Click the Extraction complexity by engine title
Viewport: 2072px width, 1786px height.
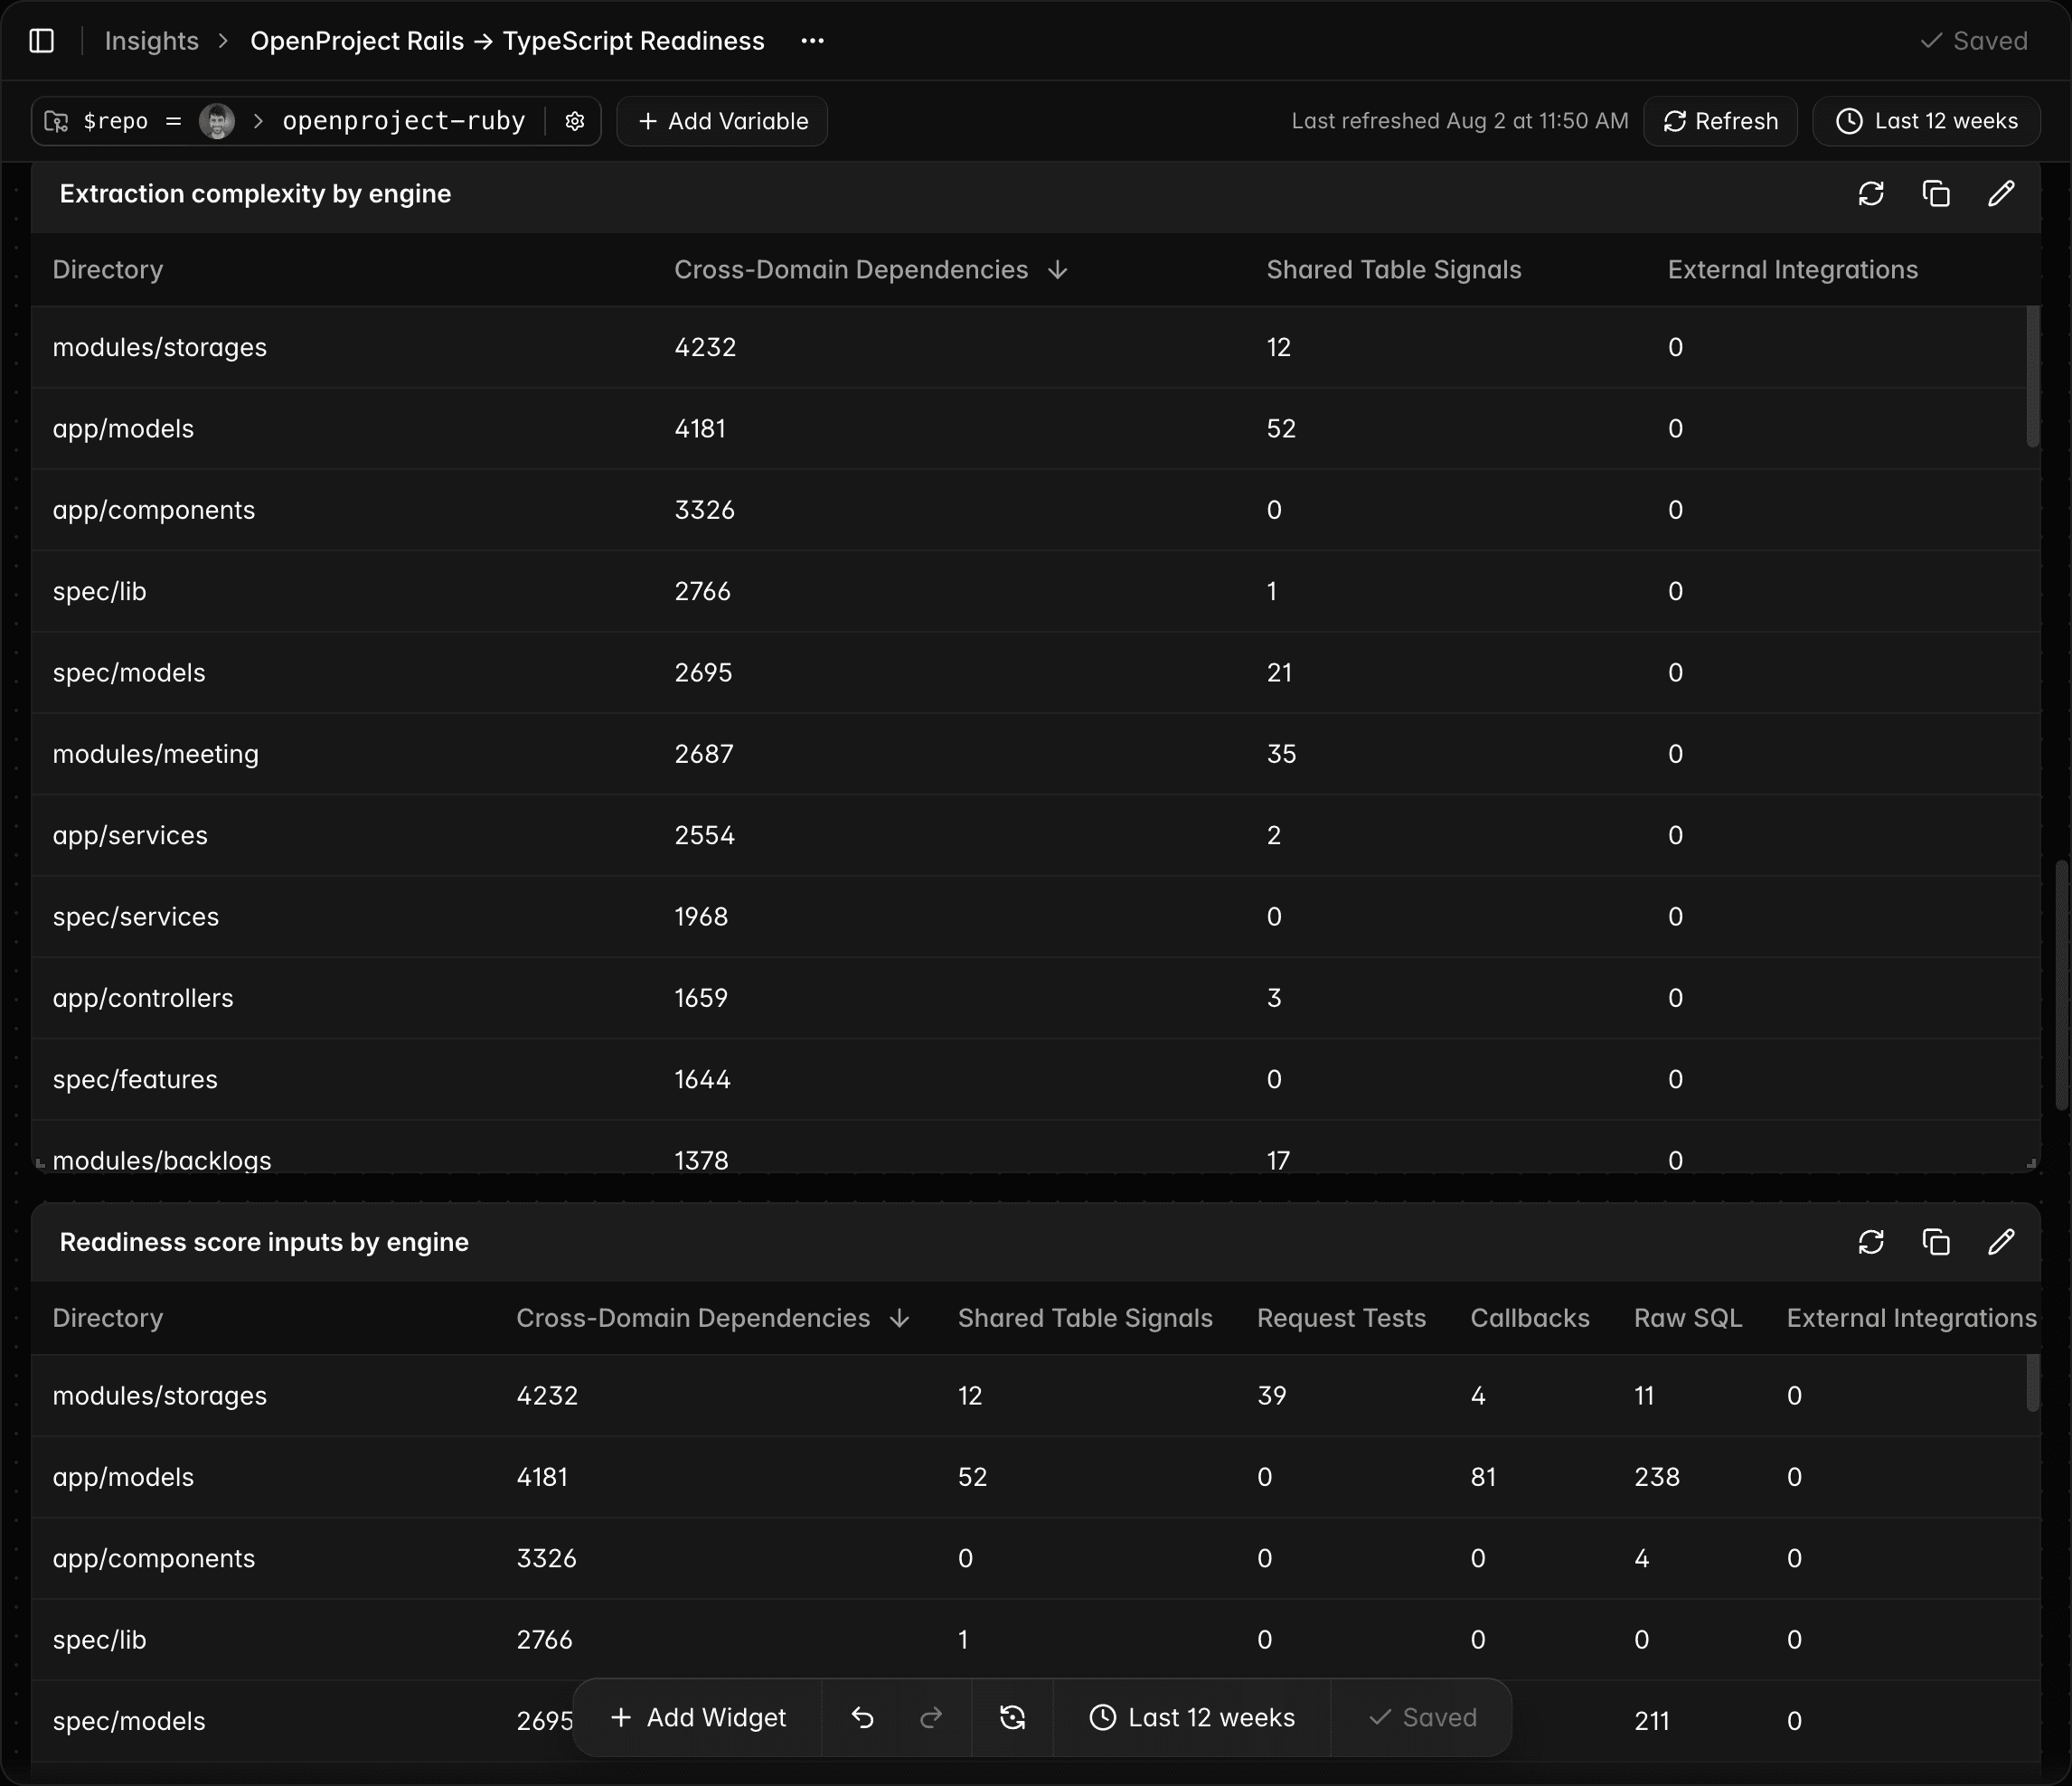(255, 194)
